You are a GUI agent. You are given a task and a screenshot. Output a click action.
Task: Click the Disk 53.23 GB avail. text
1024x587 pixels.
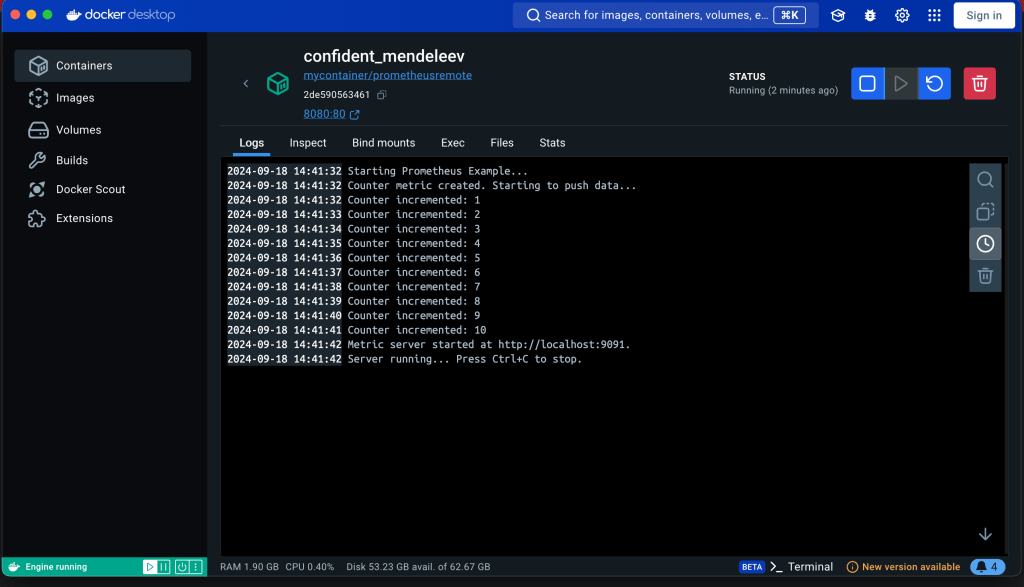coord(419,567)
